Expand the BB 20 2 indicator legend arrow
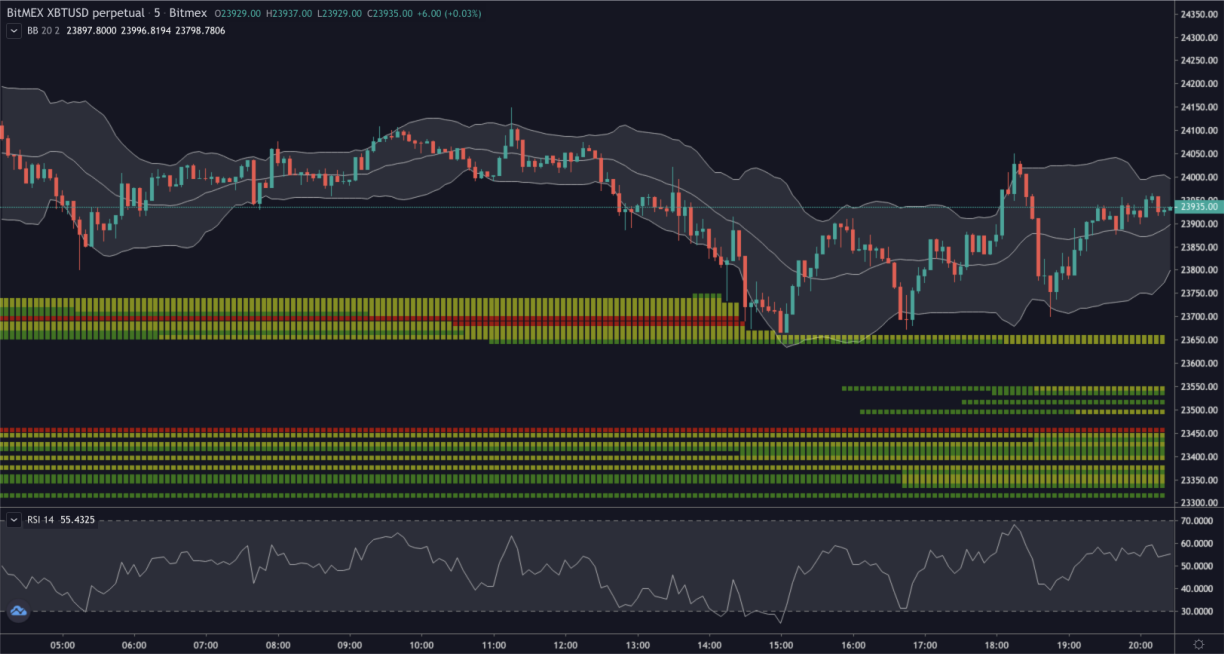 tap(15, 31)
